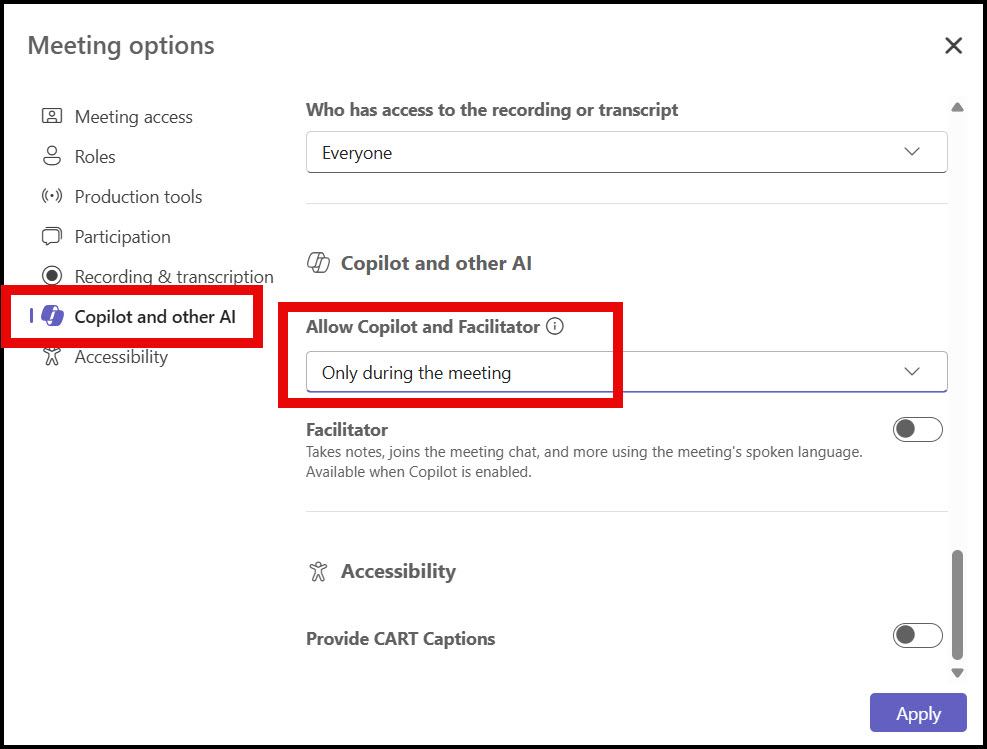Open Recording & transcription settings
The image size is (987, 749).
(174, 277)
